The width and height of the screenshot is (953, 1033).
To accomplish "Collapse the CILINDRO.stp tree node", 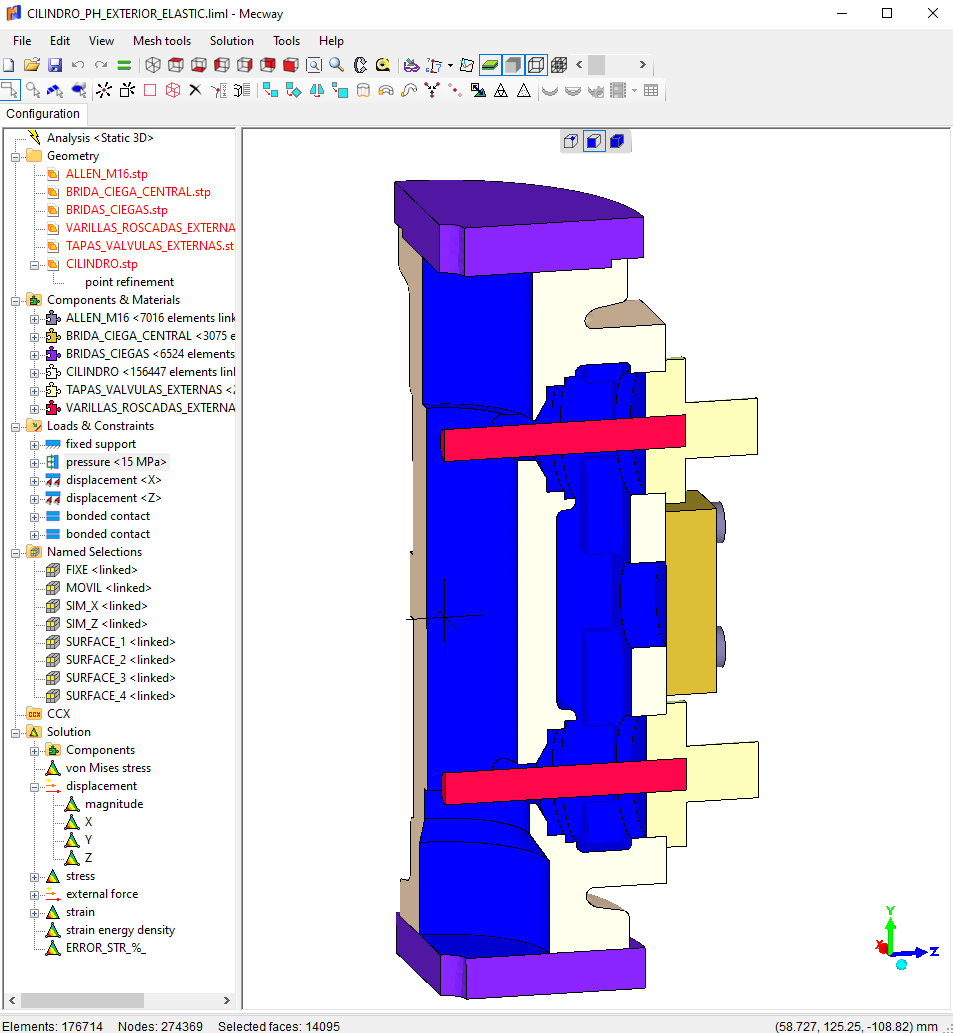I will (34, 265).
